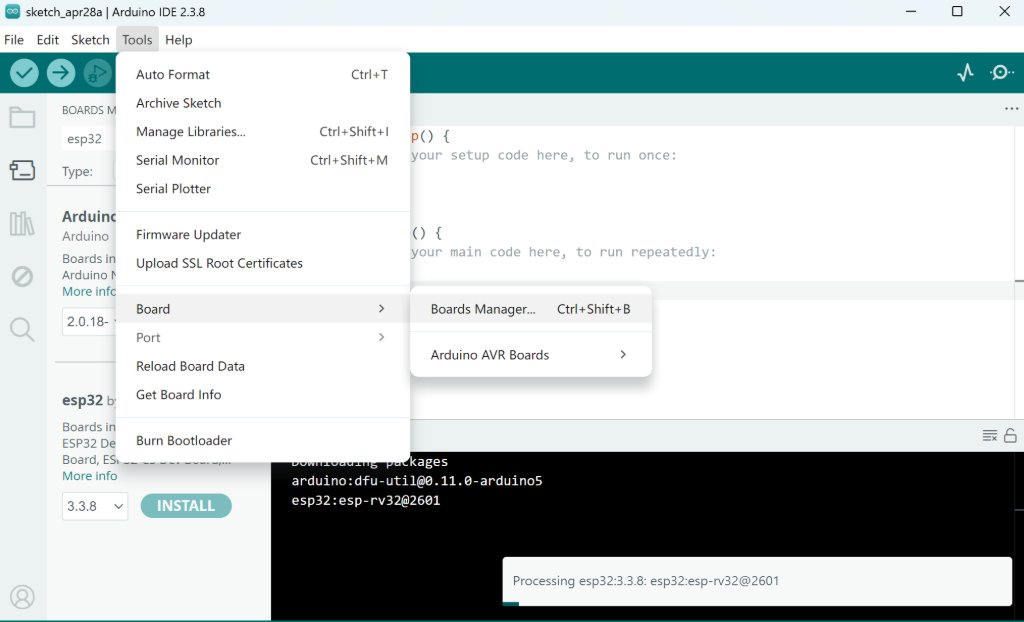Open the File menu

pyautogui.click(x=14, y=40)
